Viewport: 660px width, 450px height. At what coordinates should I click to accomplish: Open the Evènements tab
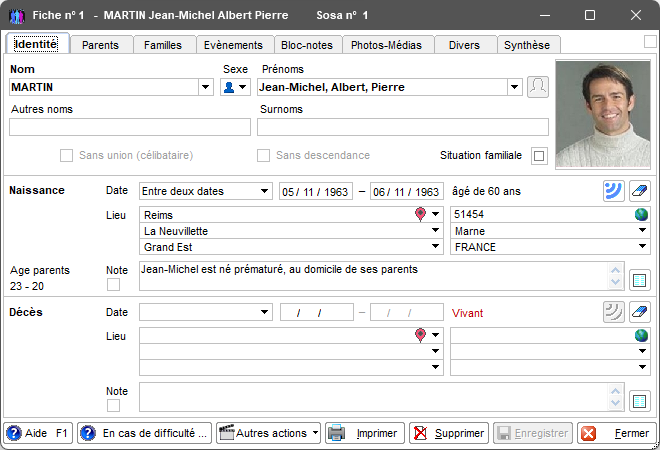click(x=233, y=45)
